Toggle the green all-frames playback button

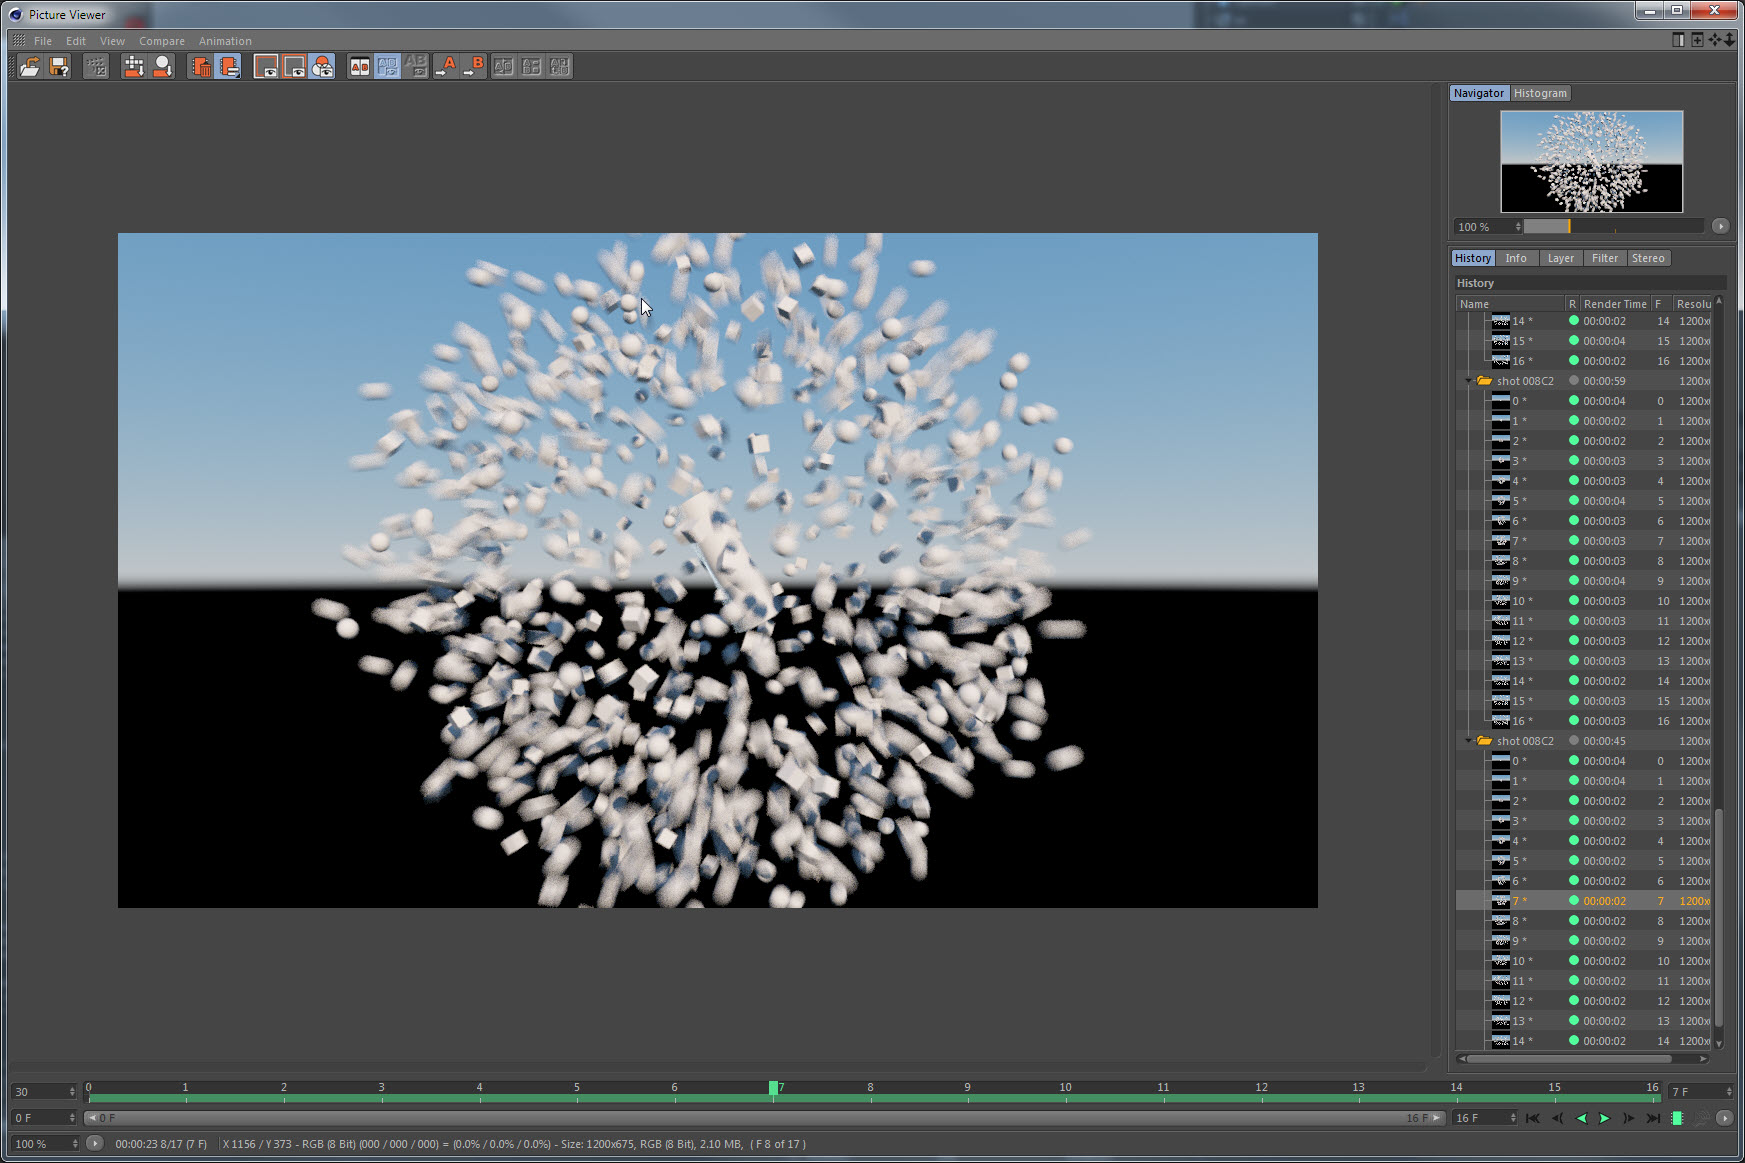tap(1677, 1118)
